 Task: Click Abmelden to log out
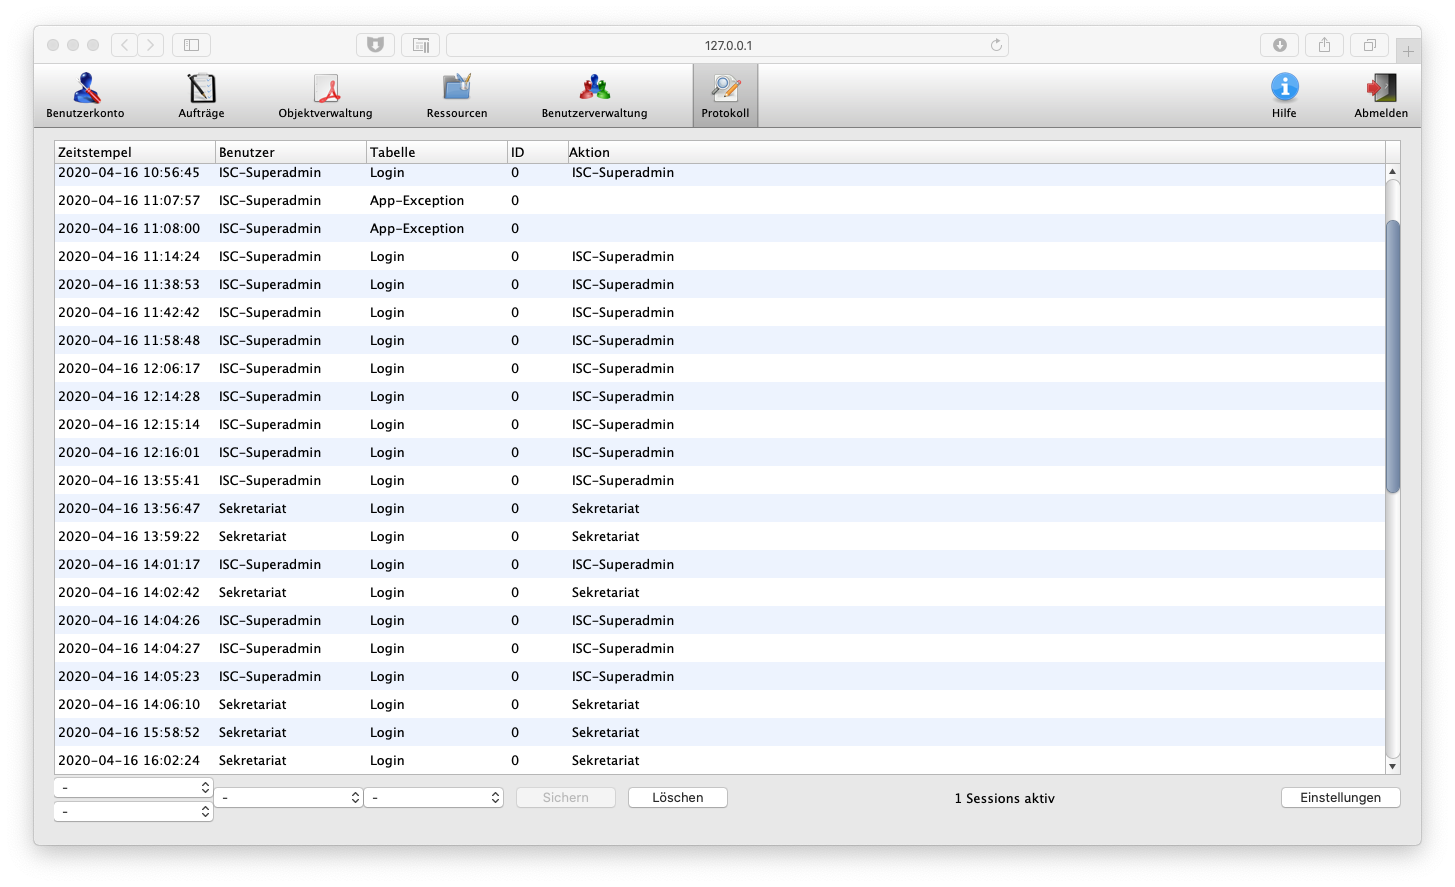click(1381, 96)
